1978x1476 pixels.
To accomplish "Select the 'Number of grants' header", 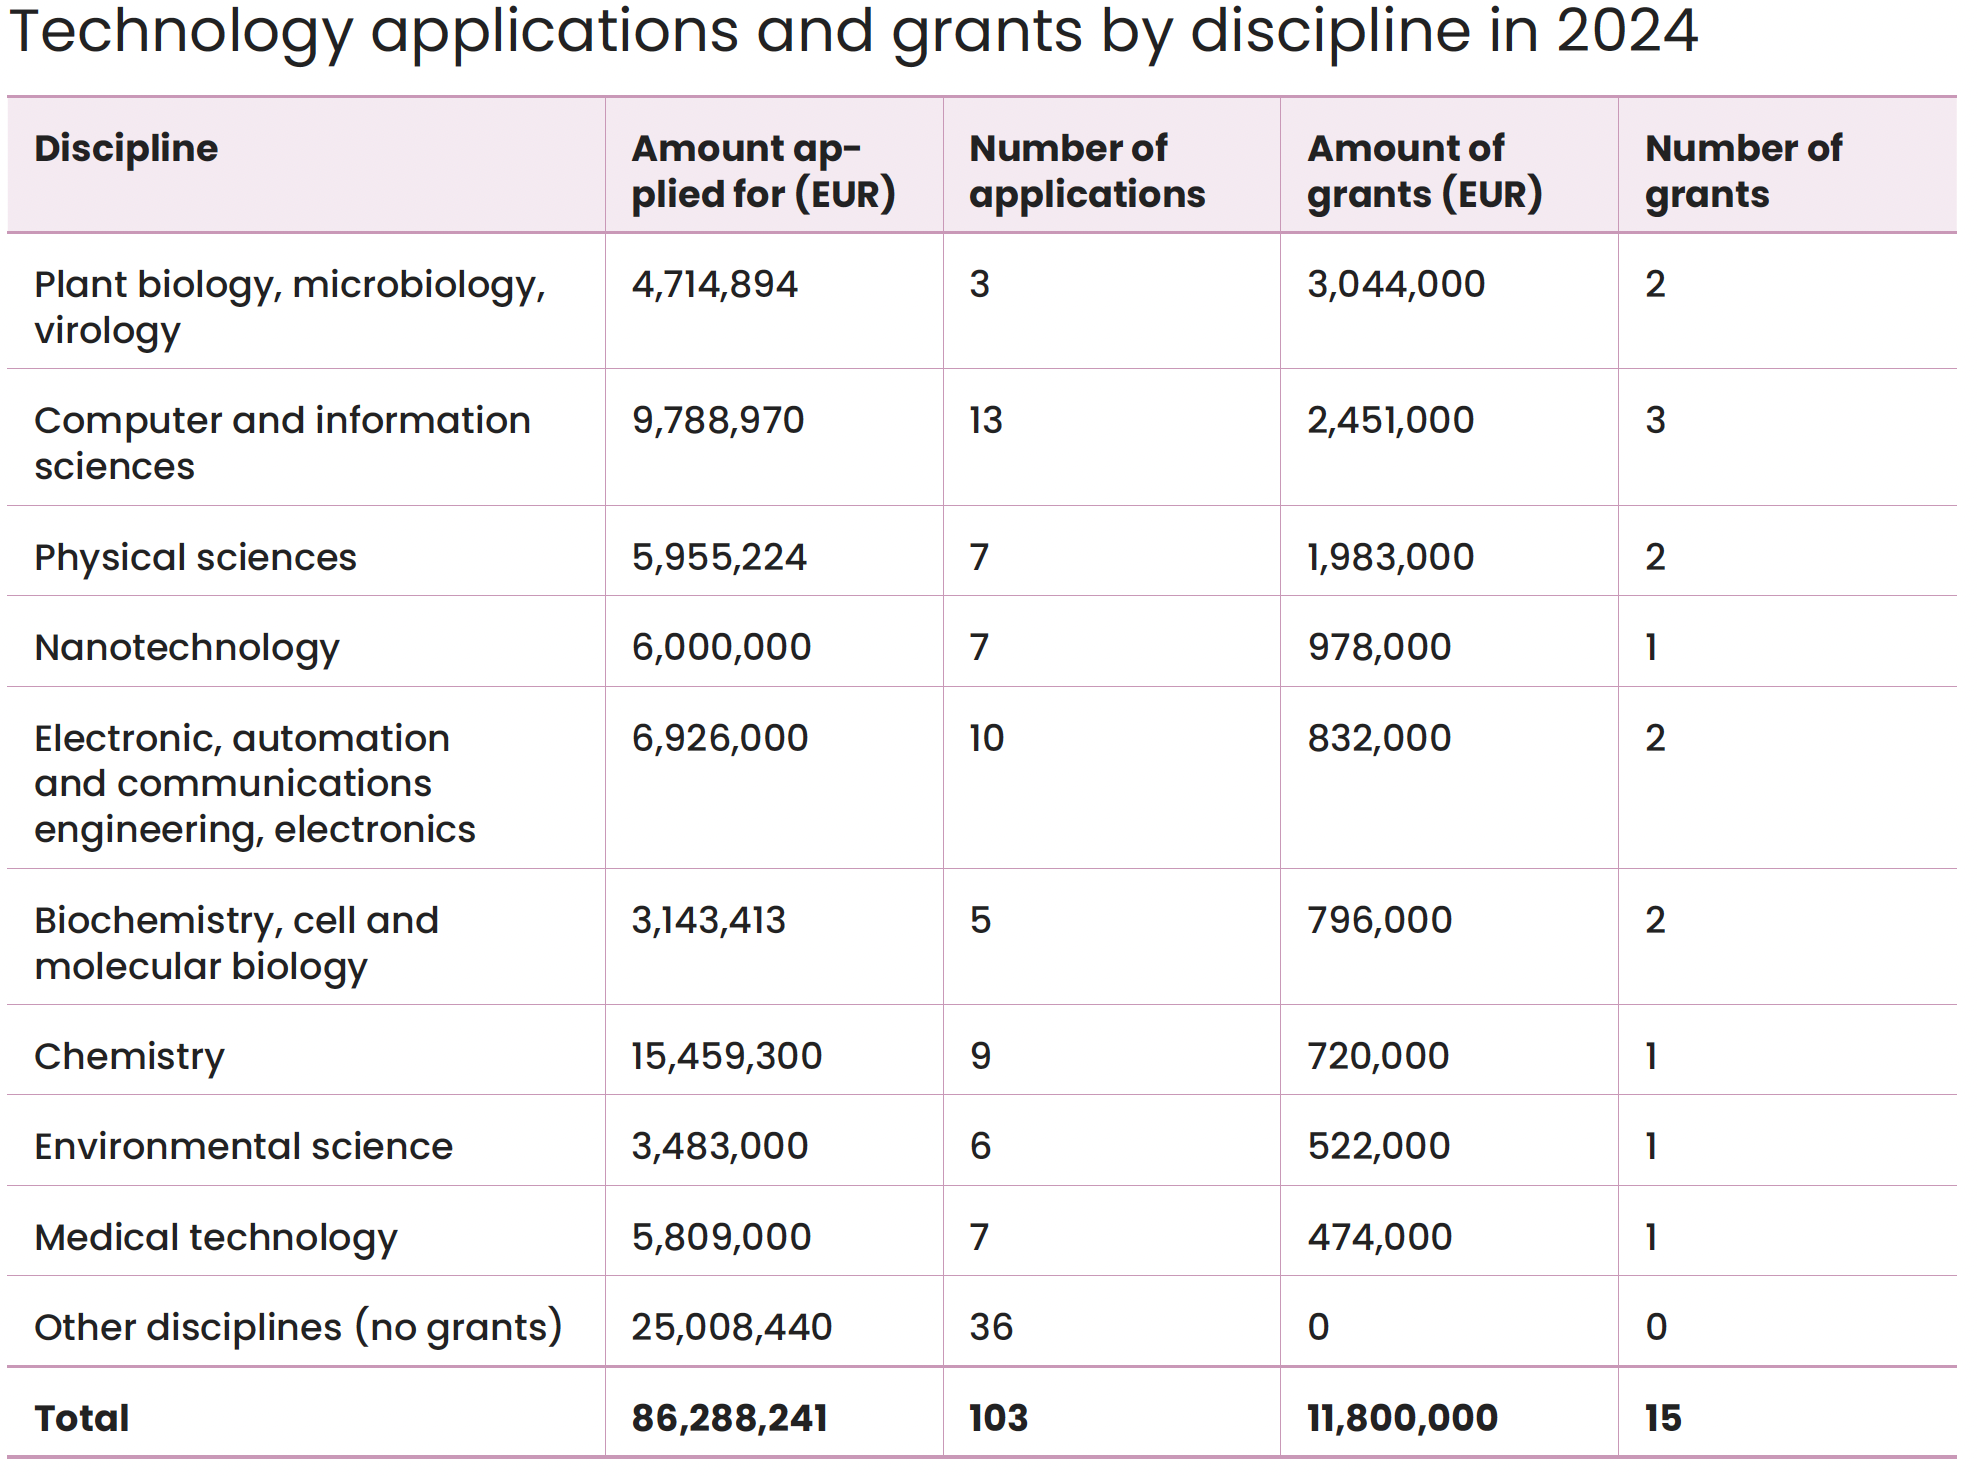I will pyautogui.click(x=1743, y=171).
